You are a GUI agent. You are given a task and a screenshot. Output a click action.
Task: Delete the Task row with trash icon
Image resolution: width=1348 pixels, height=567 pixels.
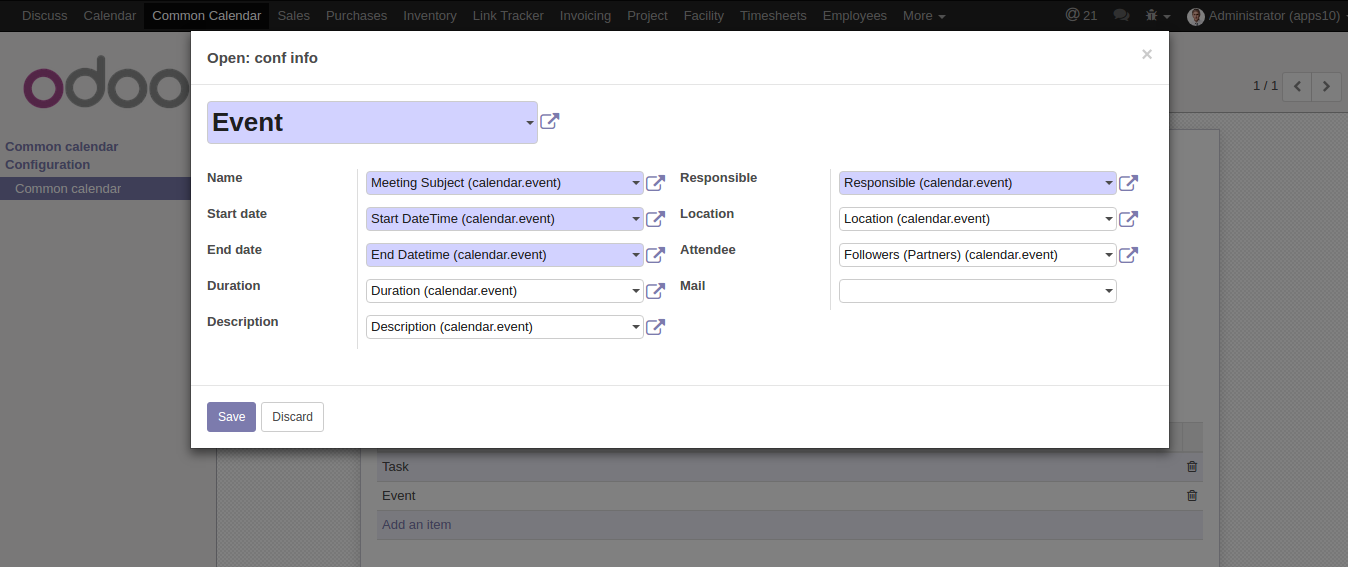pos(1191,466)
